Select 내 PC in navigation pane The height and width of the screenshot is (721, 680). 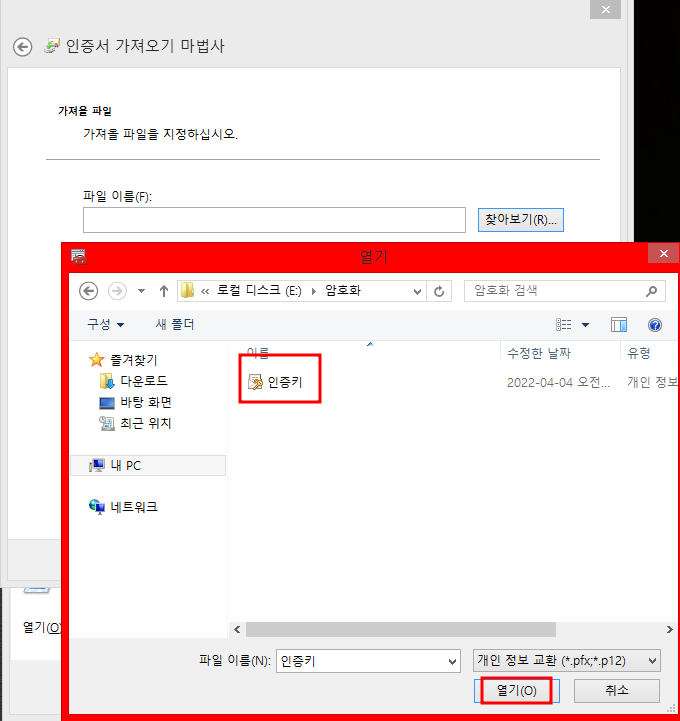pyautogui.click(x=148, y=465)
